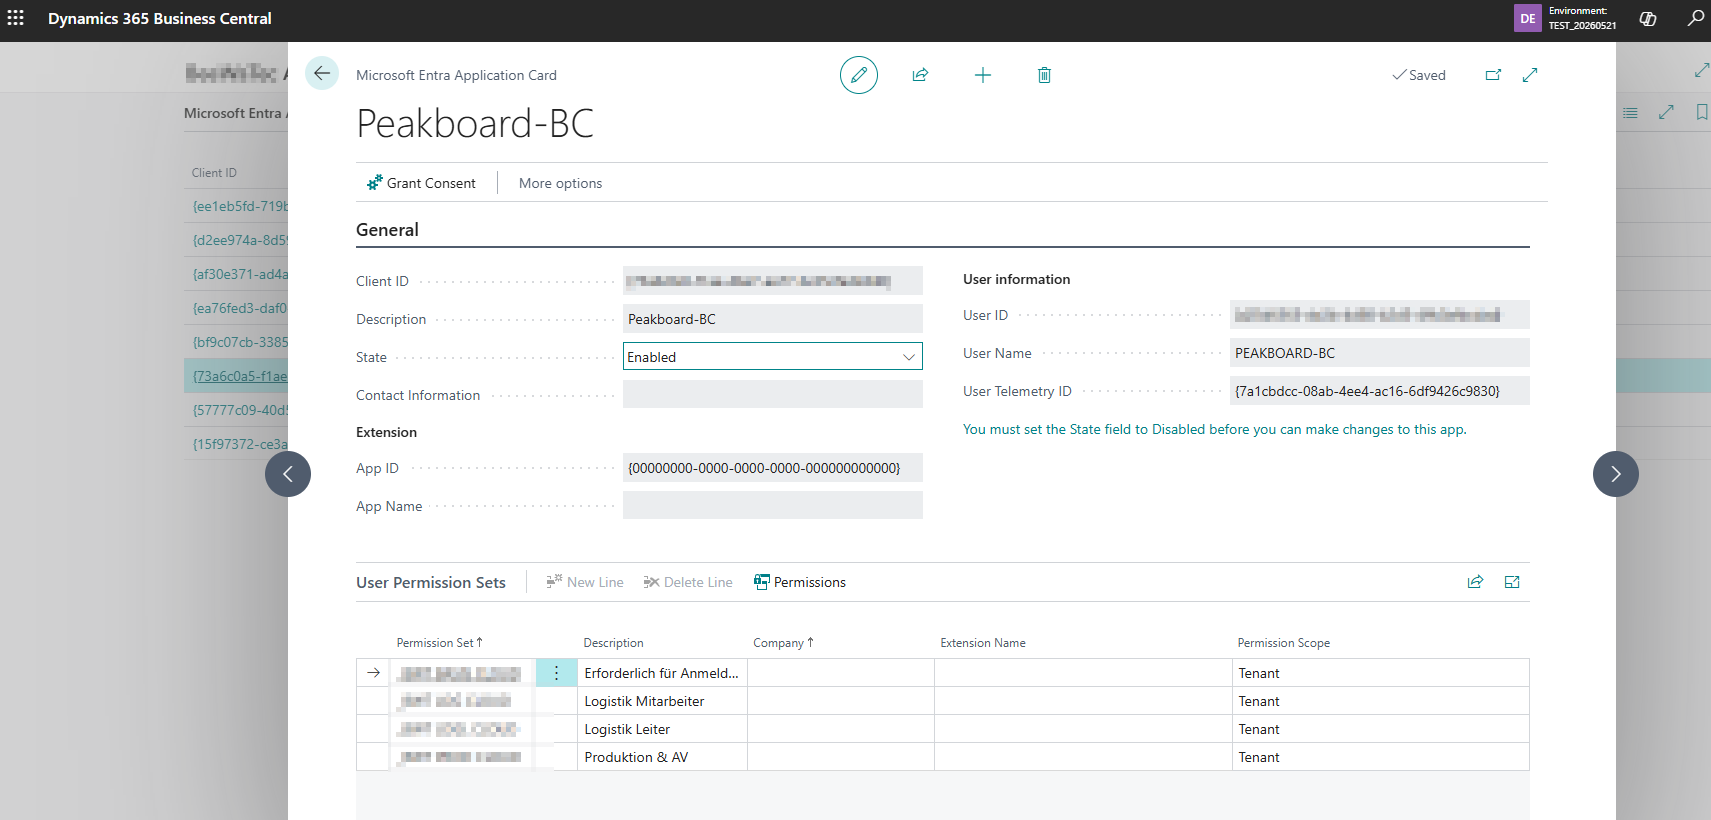The height and width of the screenshot is (820, 1711).
Task: Click Permissions action in subpage
Action: click(800, 582)
